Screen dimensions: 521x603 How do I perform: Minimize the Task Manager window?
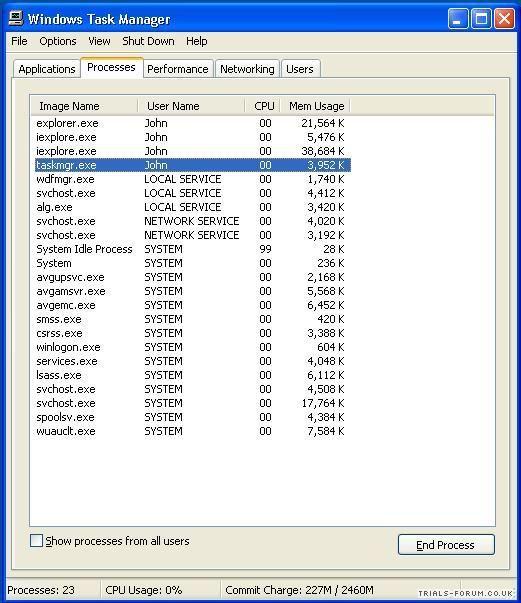[458, 18]
